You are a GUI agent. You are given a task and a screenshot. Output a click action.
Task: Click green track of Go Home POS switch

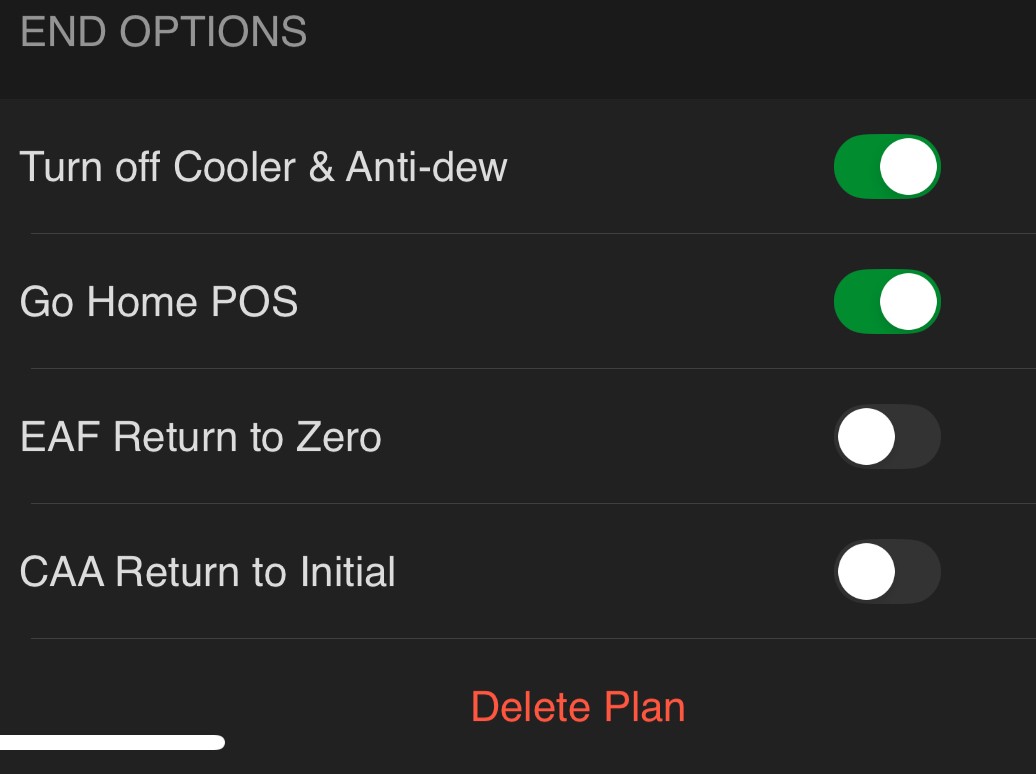[855, 301]
